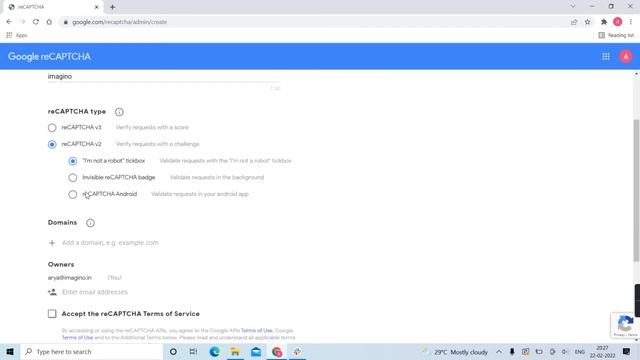Open Cortana circle icon
This screenshot has height=360, width=640.
173,351
